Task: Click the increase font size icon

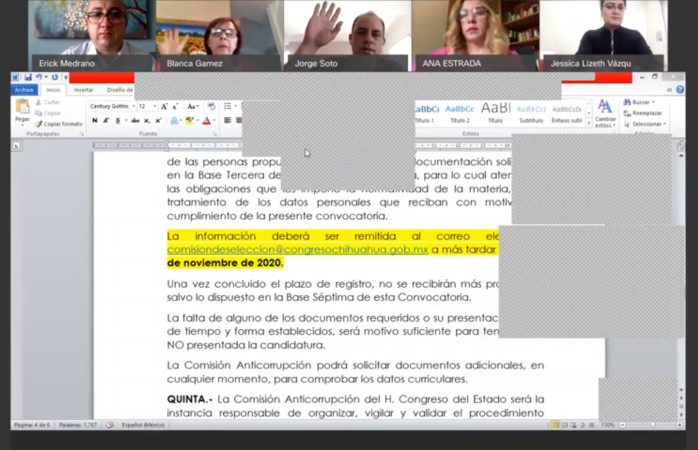Action: (165, 106)
